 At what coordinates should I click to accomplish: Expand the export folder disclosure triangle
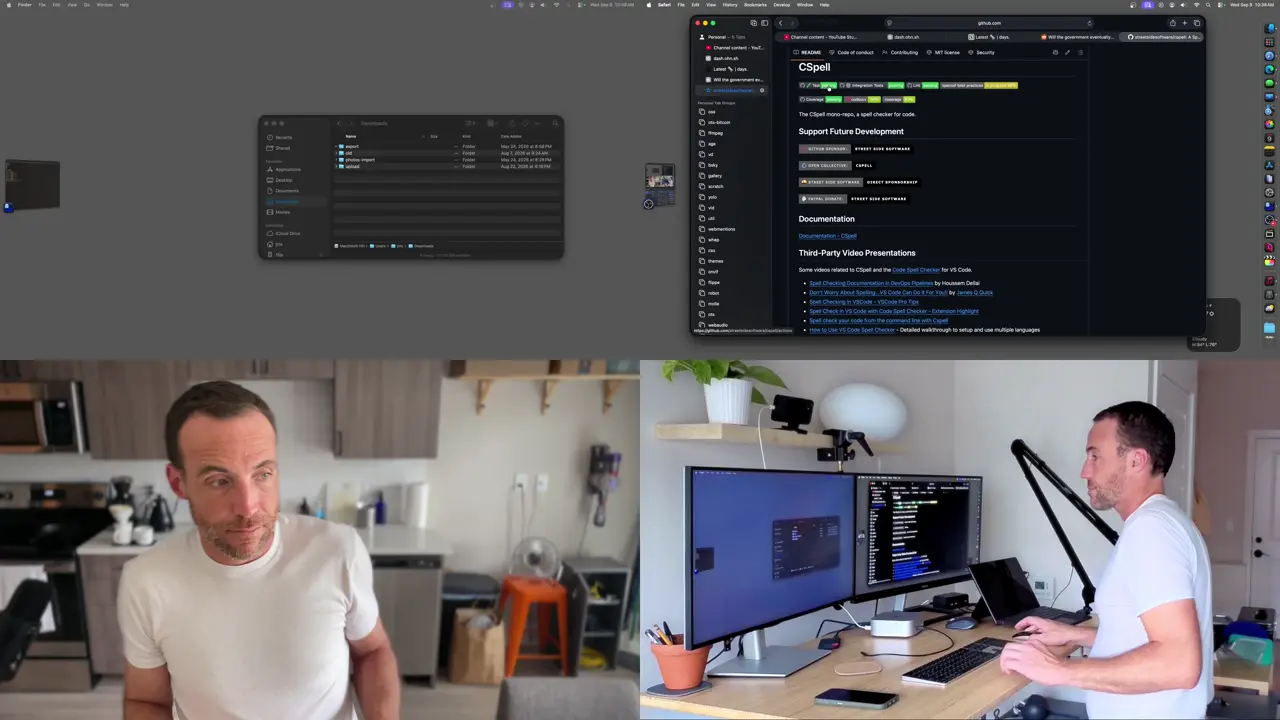coord(337,147)
